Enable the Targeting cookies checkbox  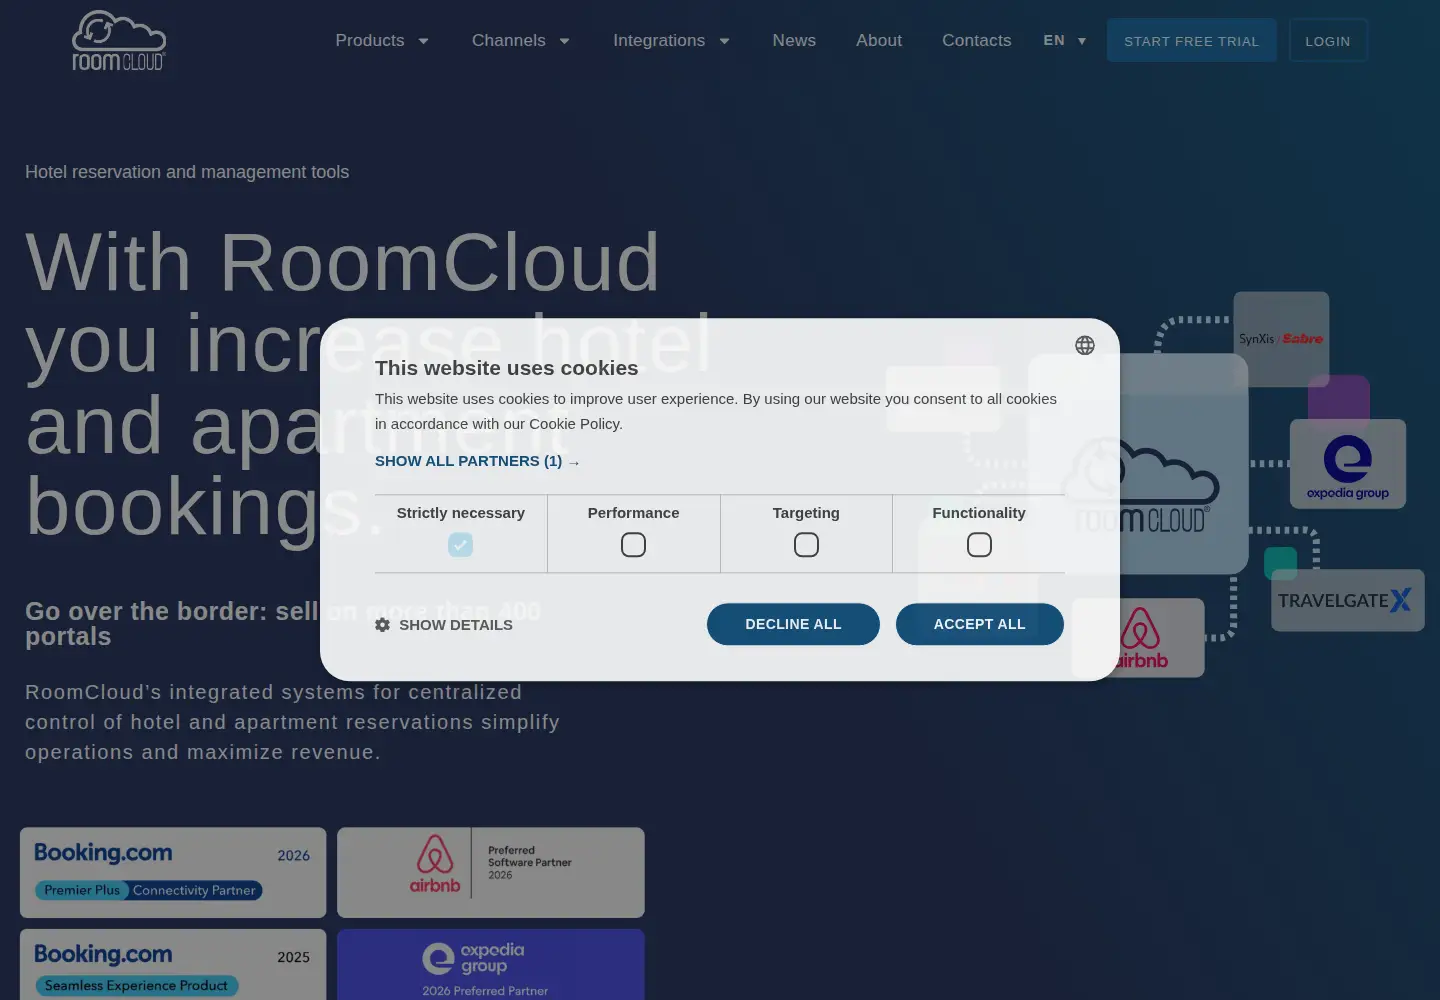coord(806,545)
